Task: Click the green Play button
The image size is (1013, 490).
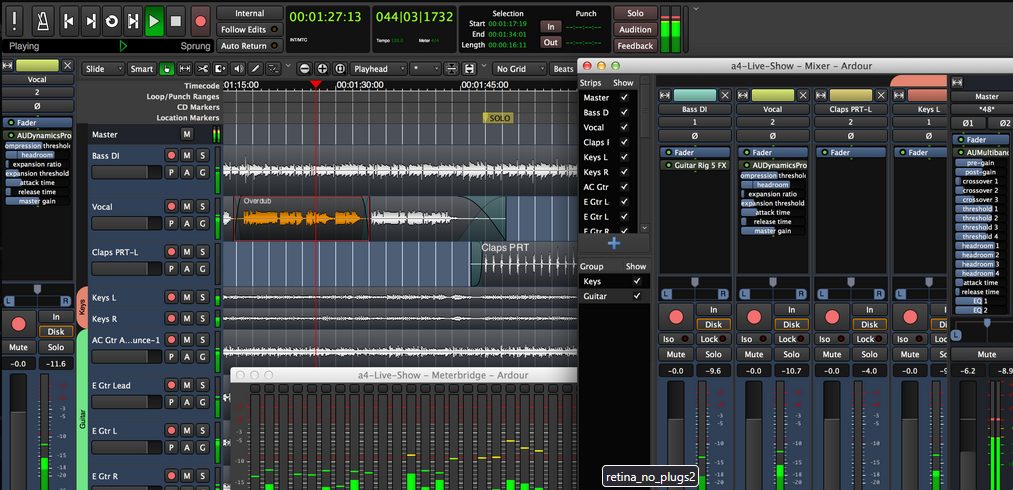Action: 154,21
